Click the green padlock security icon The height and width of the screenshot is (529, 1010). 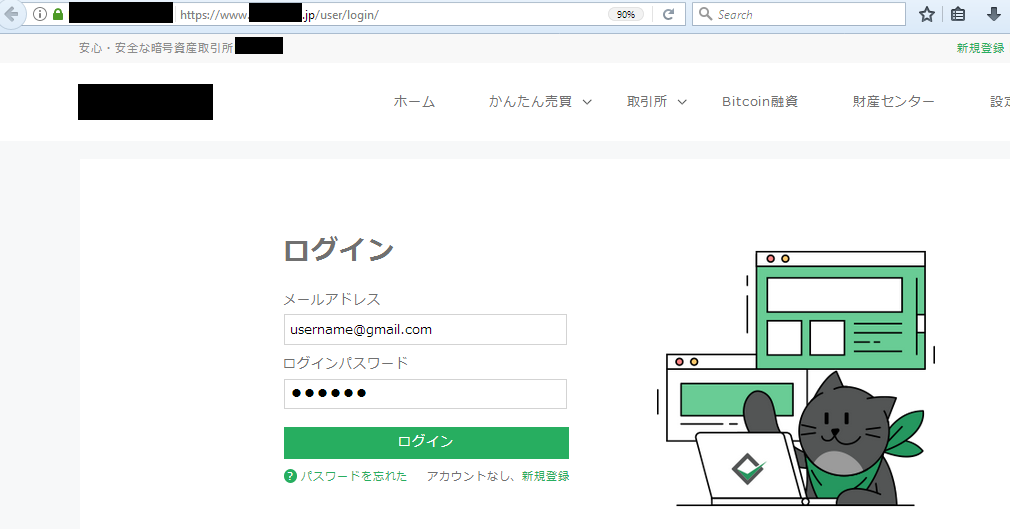pyautogui.click(x=58, y=15)
